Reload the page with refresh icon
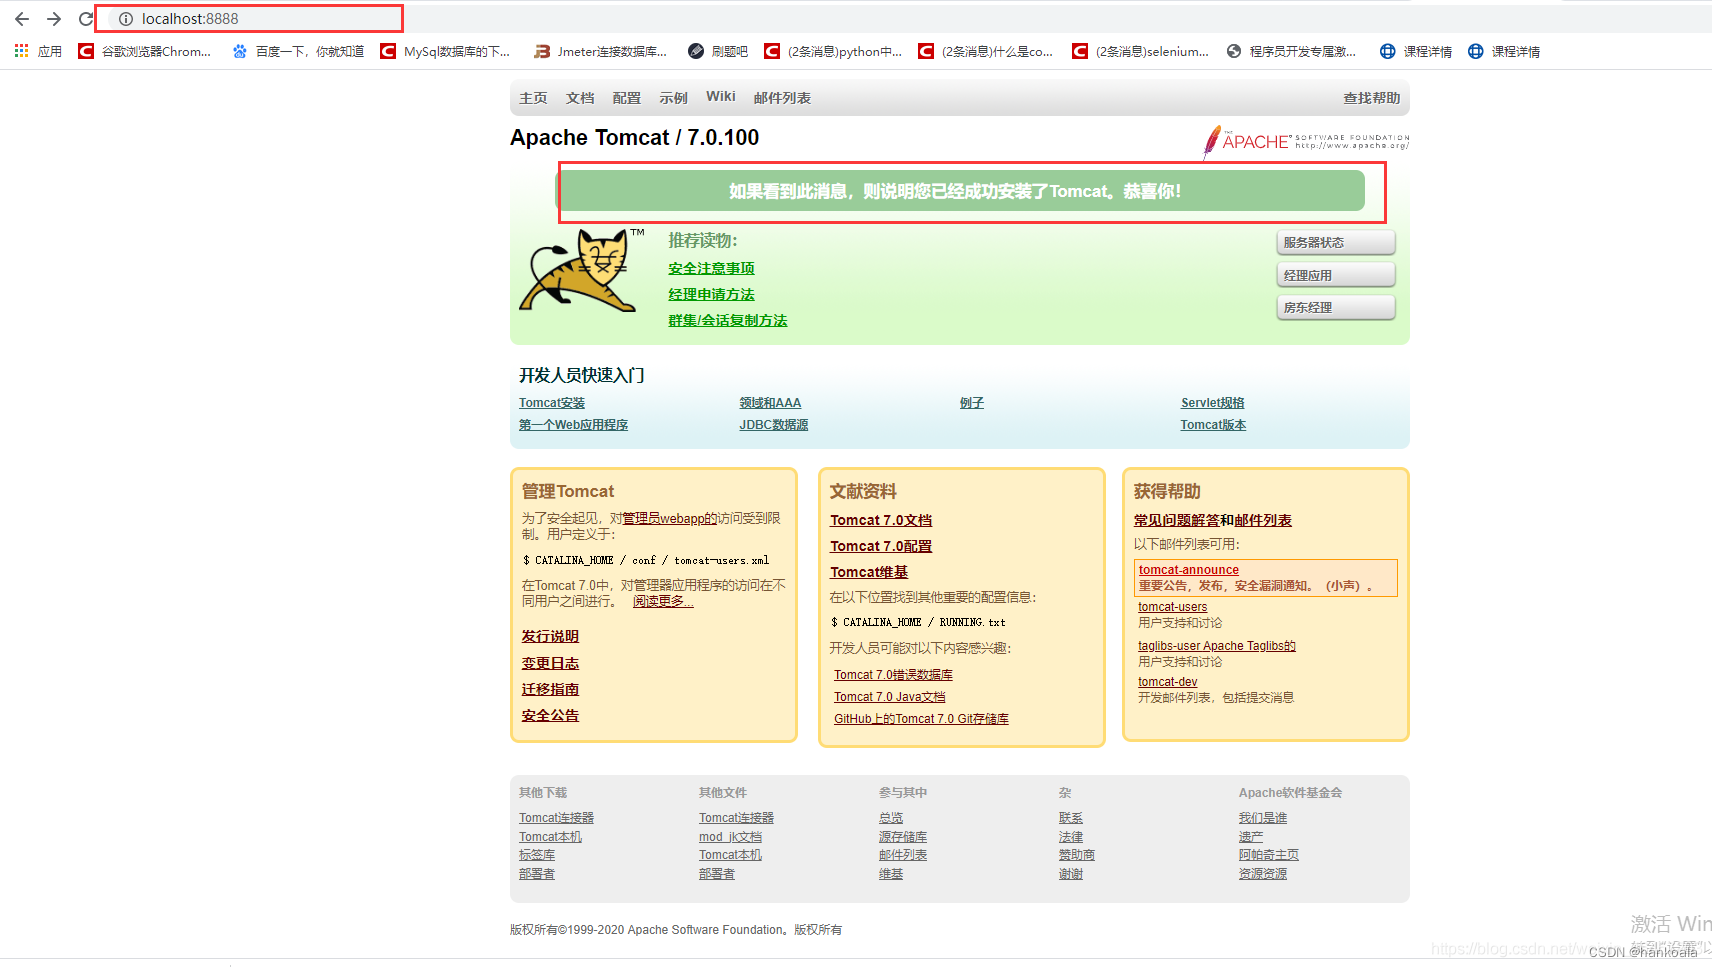The width and height of the screenshot is (1712, 967). [86, 19]
